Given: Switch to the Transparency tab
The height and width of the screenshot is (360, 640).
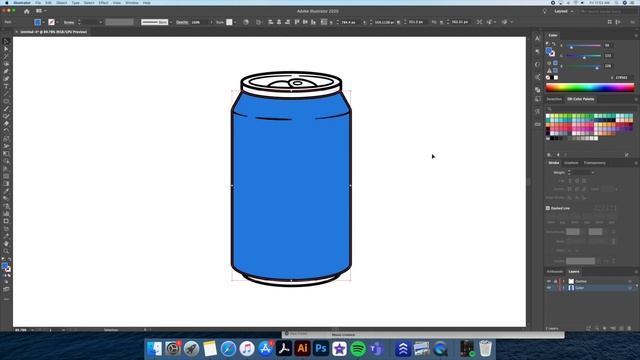Looking at the screenshot, I should pyautogui.click(x=594, y=163).
